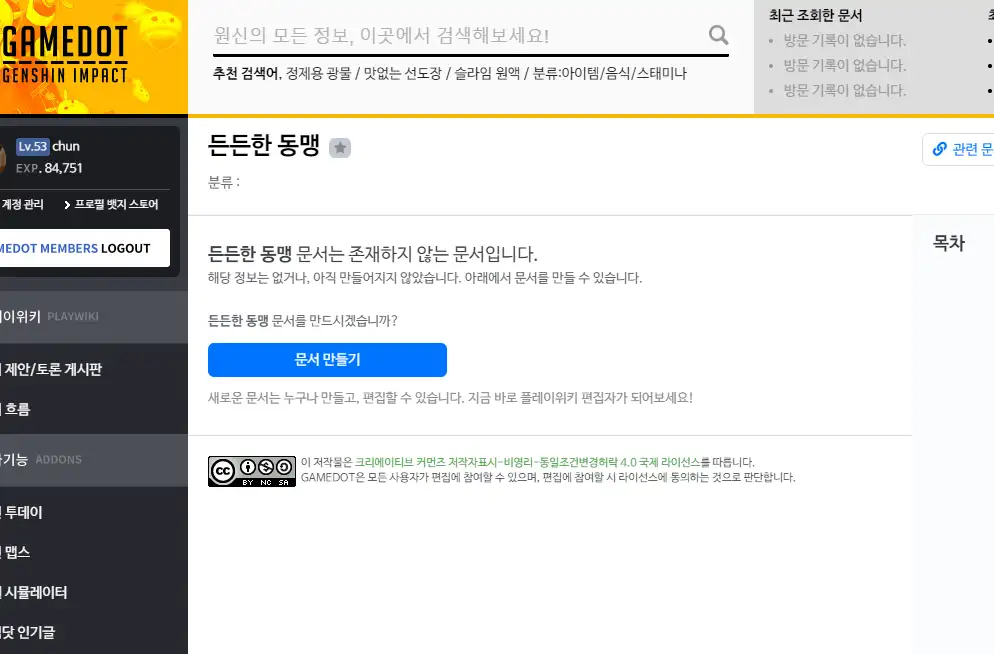
Task: Click the GAMEDOT Genshin Impact logo
Action: coord(66,56)
